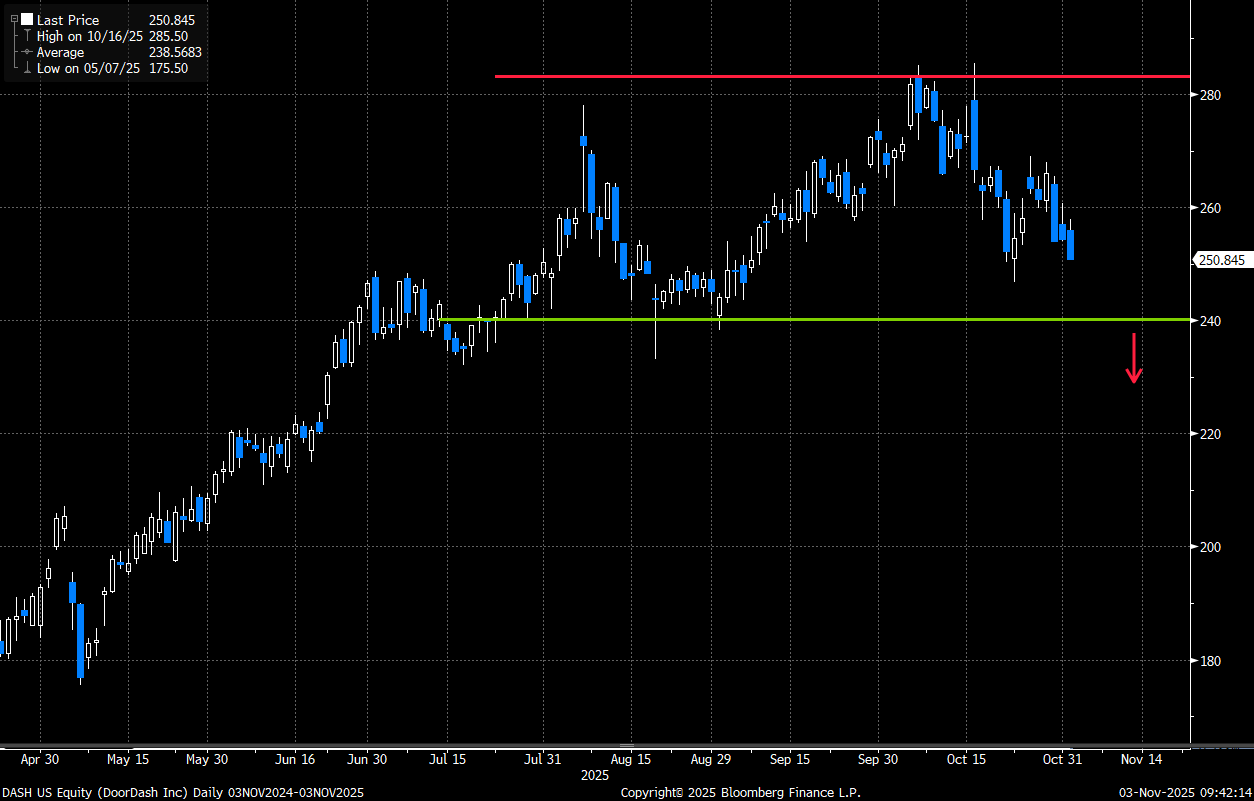Click the "Oct 31" date axis label
Image resolution: width=1254 pixels, height=801 pixels.
(x=1062, y=759)
